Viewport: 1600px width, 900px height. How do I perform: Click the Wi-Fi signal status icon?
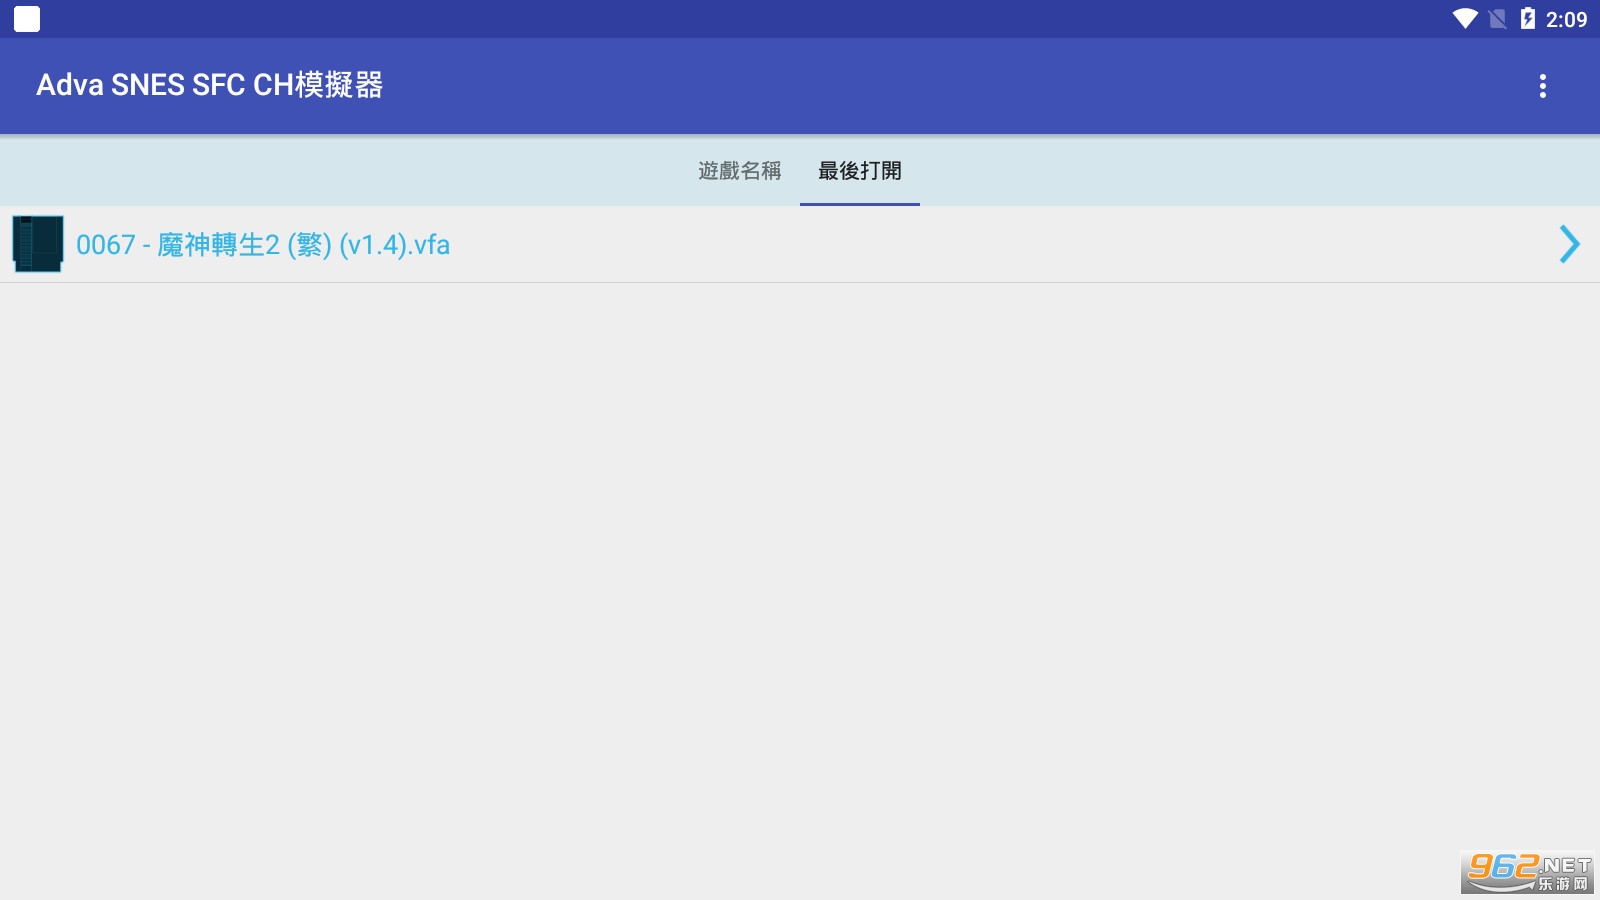point(1465,19)
